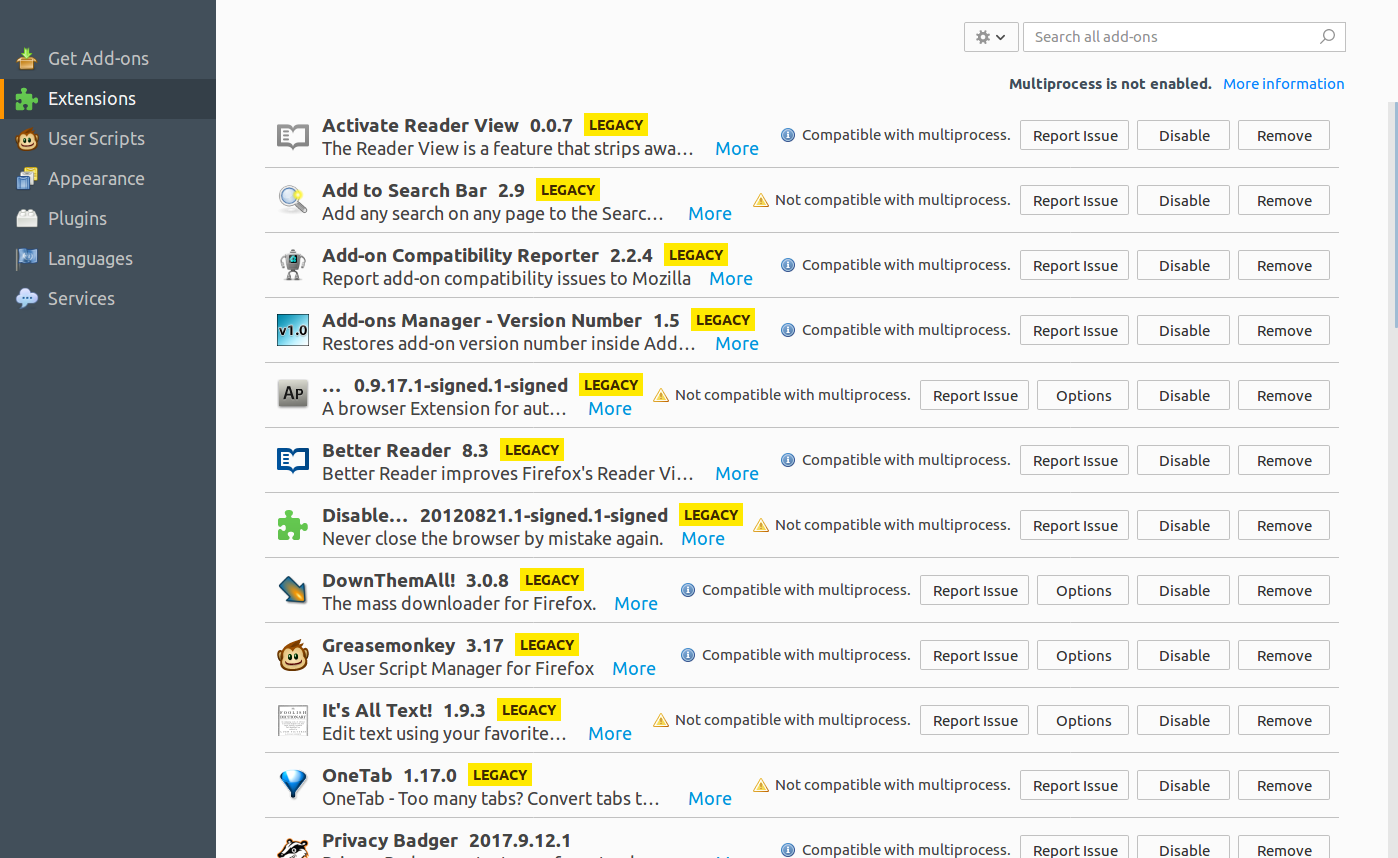Disable the Better Reader extension
The height and width of the screenshot is (858, 1398).
point(1184,461)
